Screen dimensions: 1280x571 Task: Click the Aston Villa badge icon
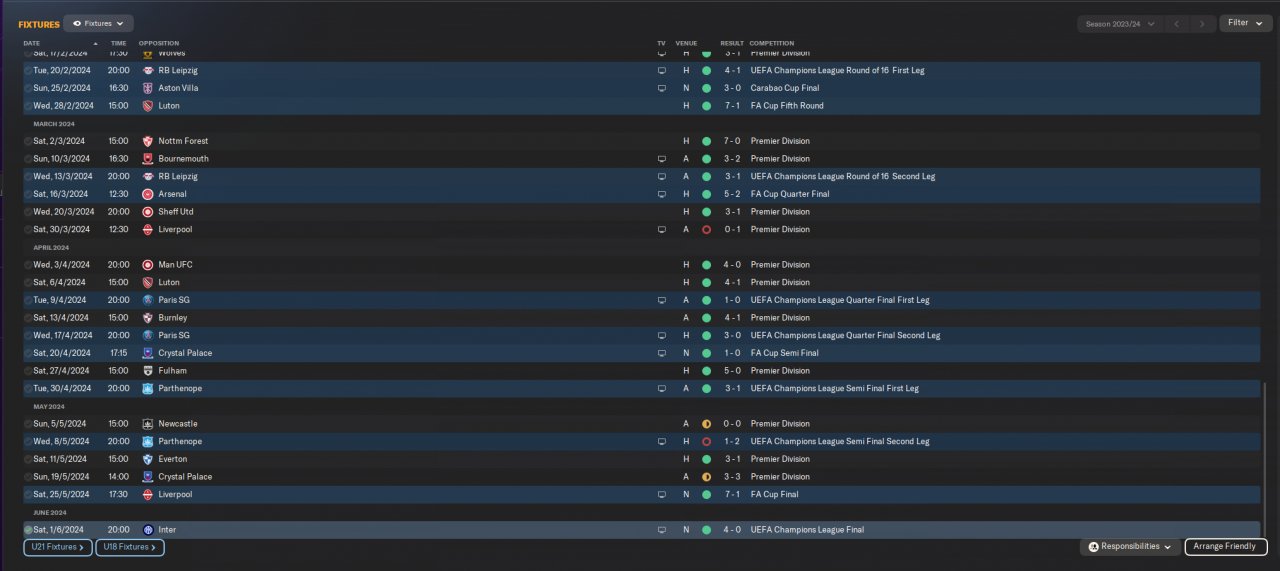point(148,88)
